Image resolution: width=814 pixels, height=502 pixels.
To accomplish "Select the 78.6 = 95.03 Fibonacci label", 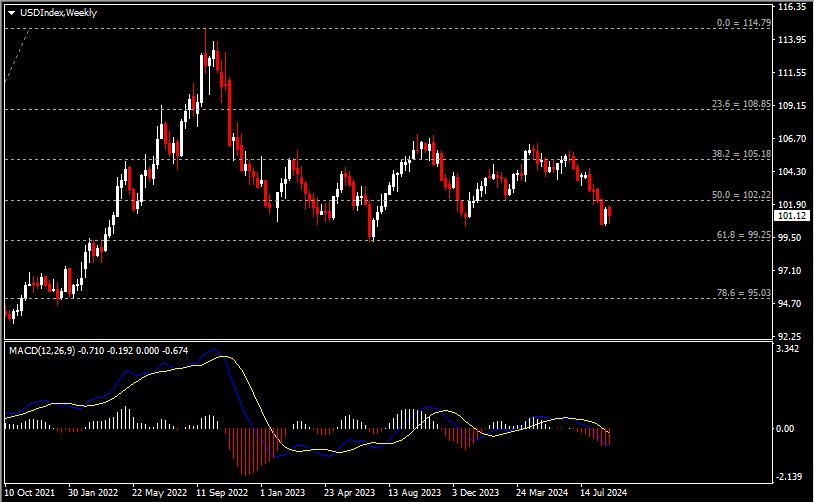I will click(x=743, y=293).
